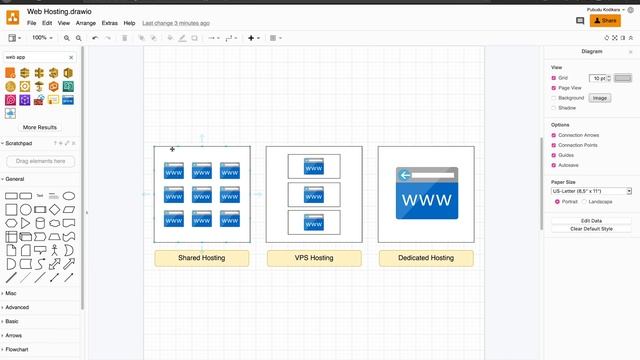
Task: Select Landscape orientation
Action: (x=584, y=202)
